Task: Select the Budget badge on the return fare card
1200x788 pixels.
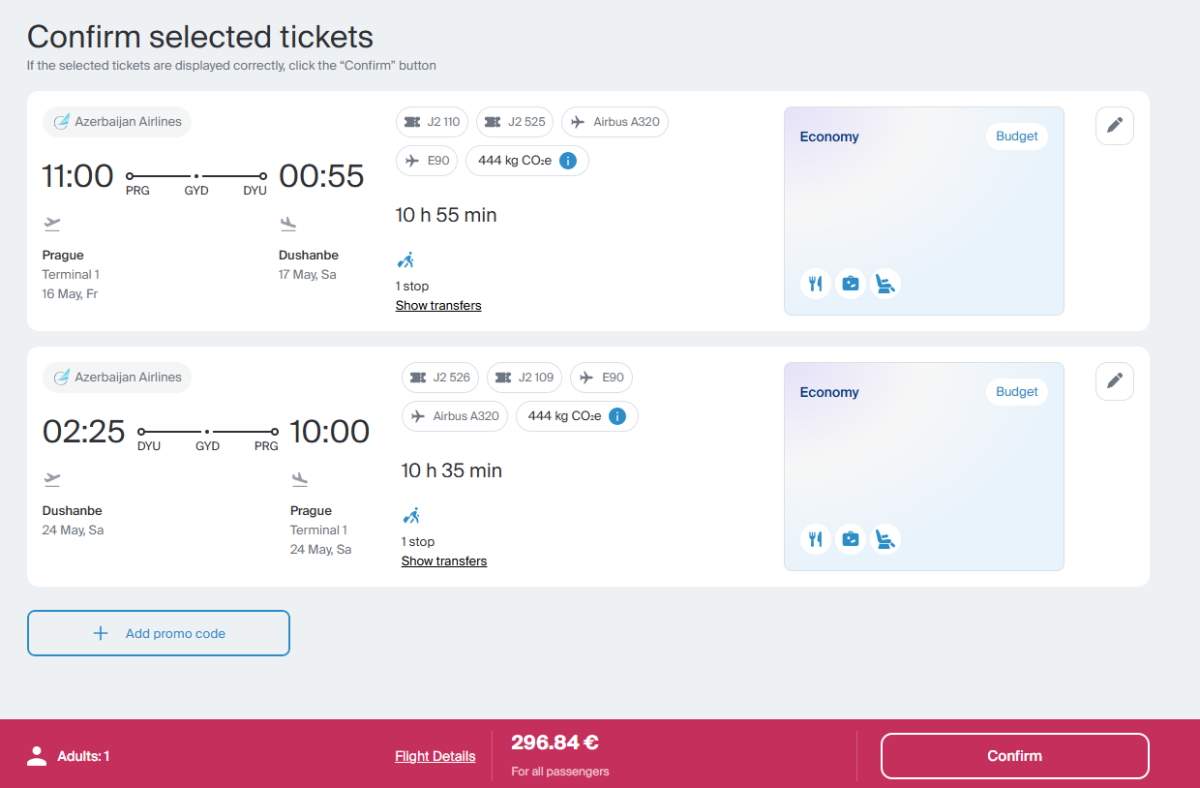Action: pos(1016,392)
